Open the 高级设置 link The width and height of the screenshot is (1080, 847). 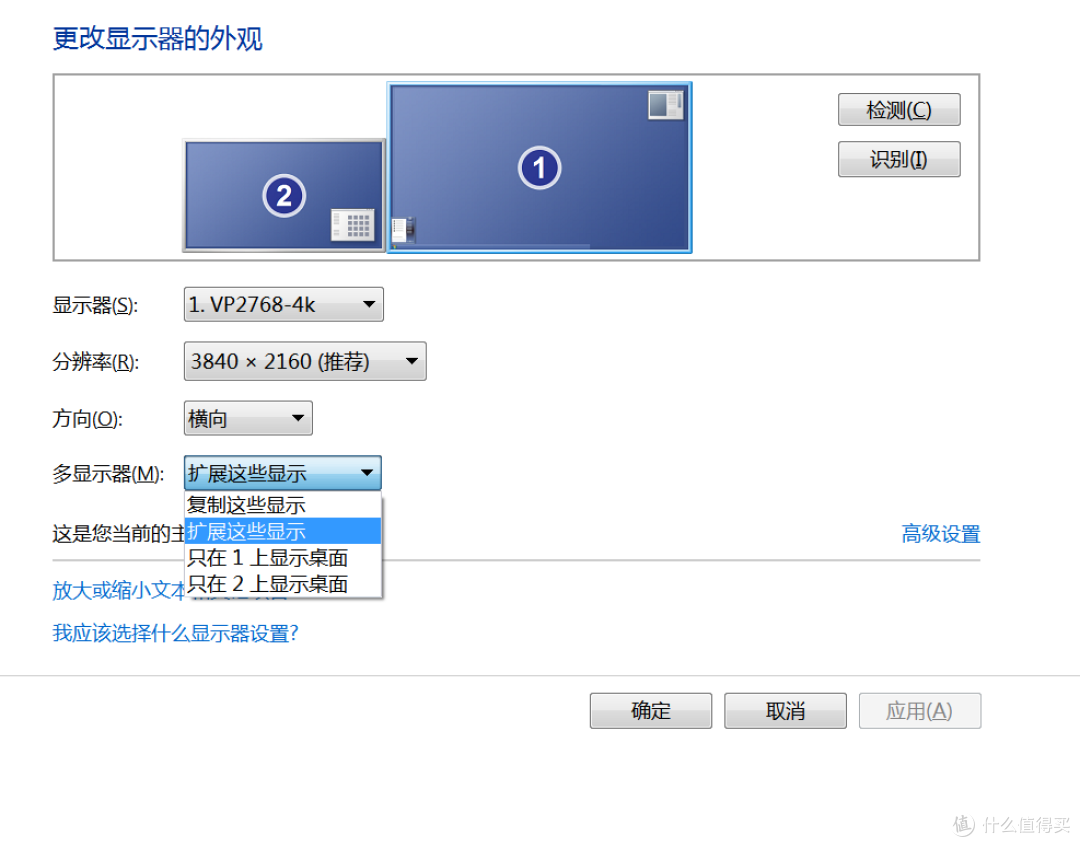940,534
